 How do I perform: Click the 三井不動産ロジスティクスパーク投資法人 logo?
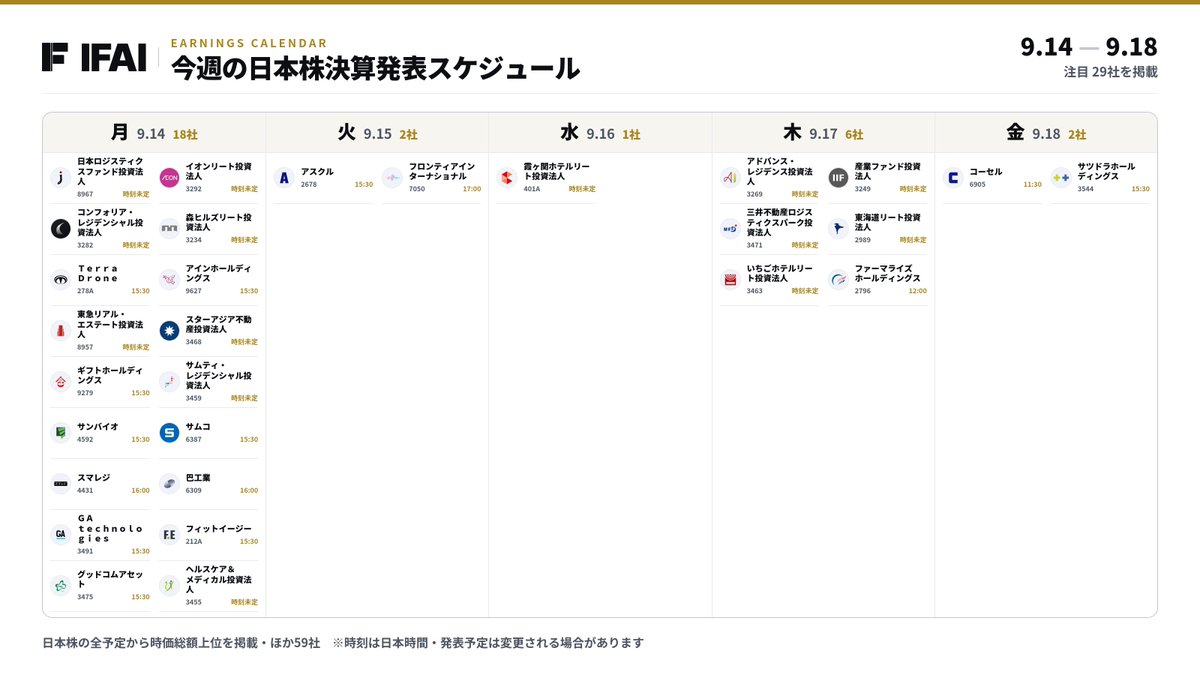730,229
